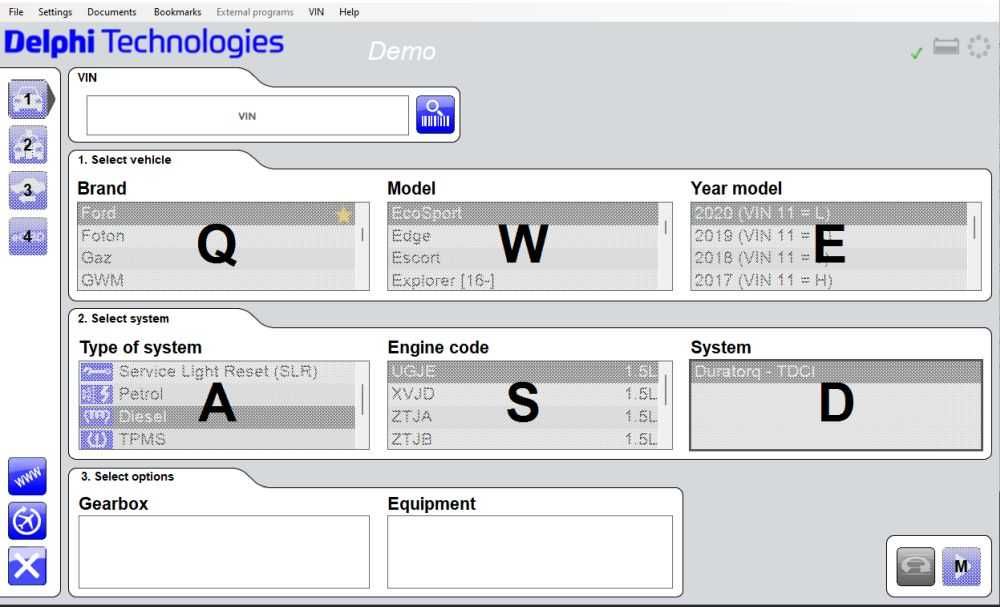Open step 2 sidebar icon
The width and height of the screenshot is (1000, 607).
(28, 145)
